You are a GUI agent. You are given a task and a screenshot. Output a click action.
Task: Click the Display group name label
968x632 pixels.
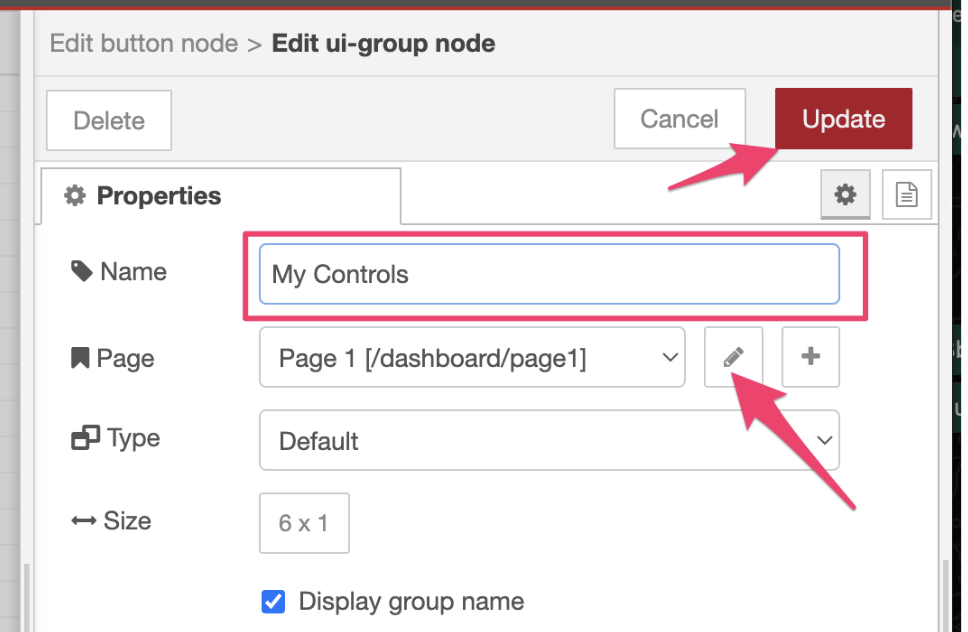click(412, 602)
